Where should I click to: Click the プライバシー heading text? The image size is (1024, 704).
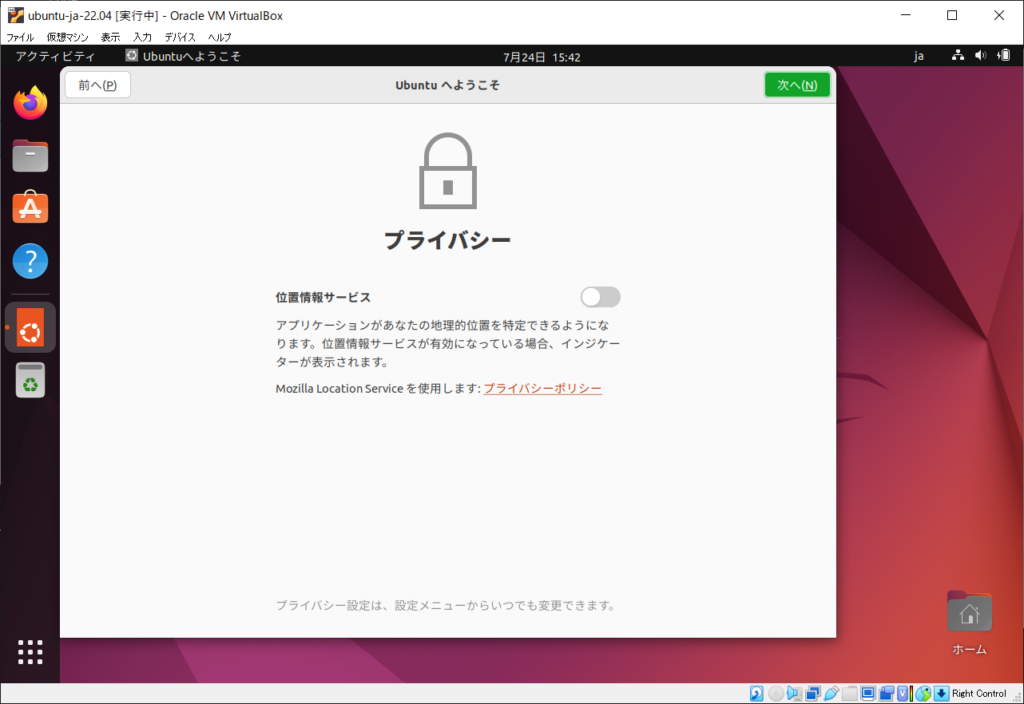click(x=447, y=240)
